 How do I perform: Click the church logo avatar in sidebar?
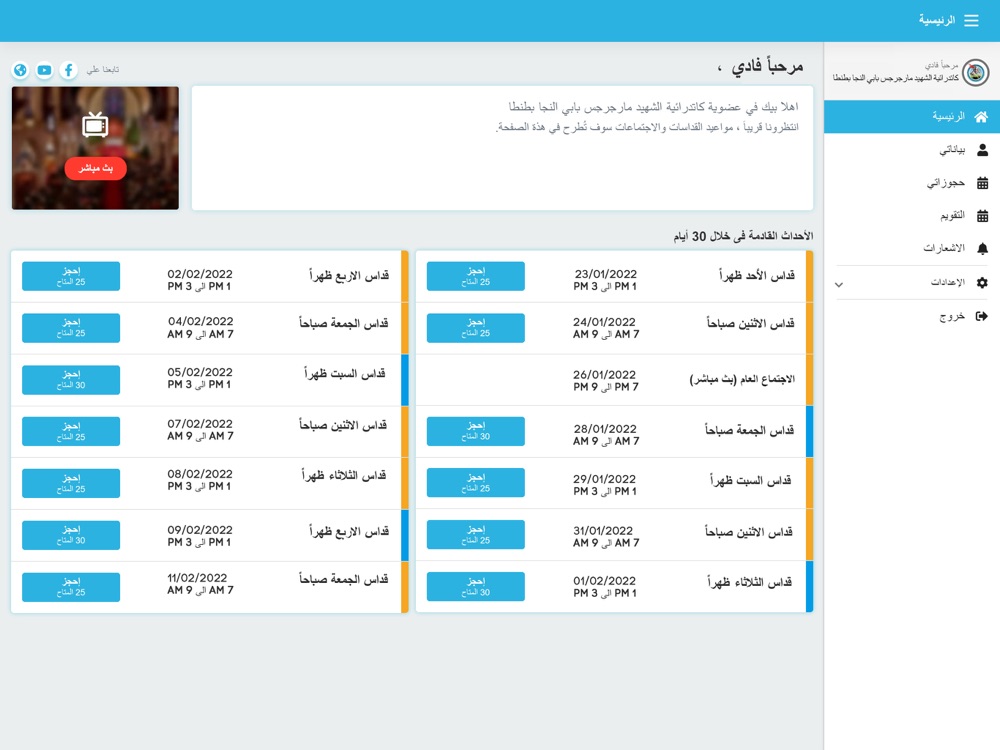tap(975, 72)
